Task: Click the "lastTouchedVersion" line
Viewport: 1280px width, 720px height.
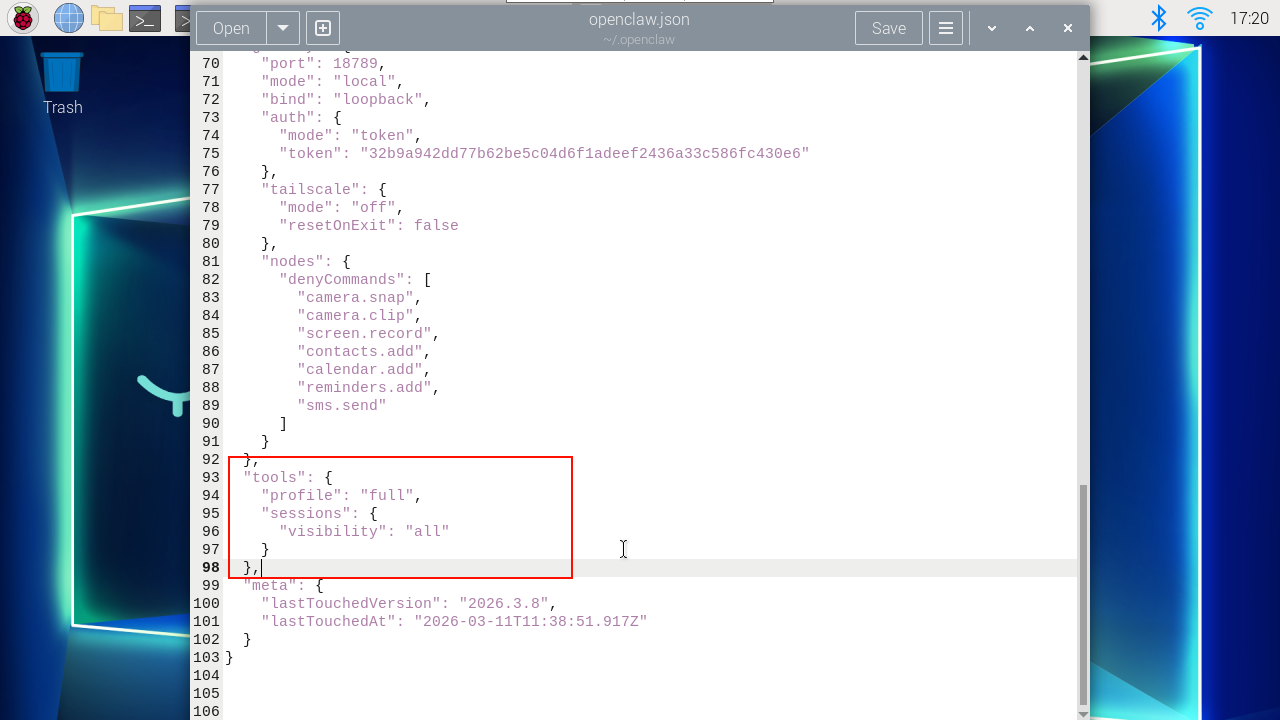Action: pyautogui.click(x=408, y=603)
